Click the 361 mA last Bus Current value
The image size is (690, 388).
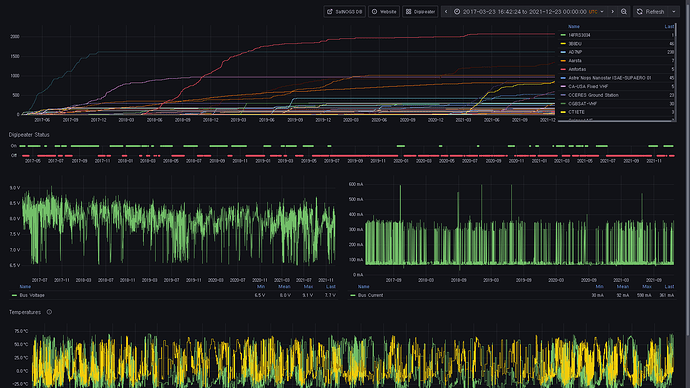coord(667,295)
